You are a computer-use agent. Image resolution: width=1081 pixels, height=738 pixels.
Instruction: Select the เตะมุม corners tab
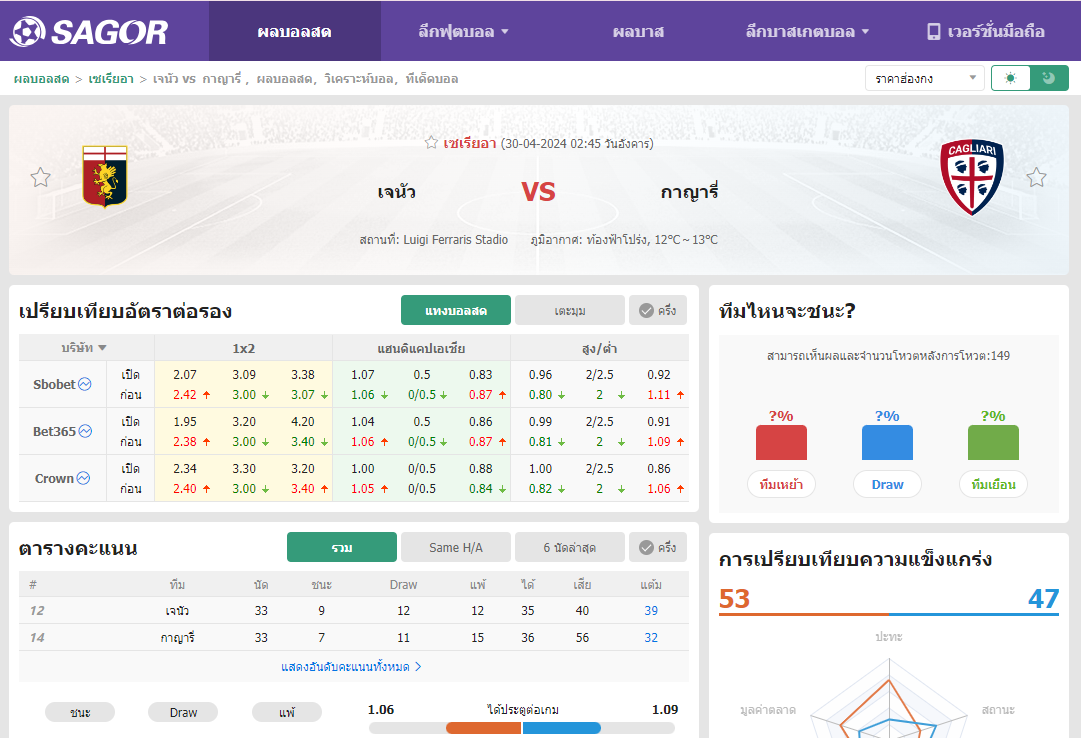click(x=570, y=310)
